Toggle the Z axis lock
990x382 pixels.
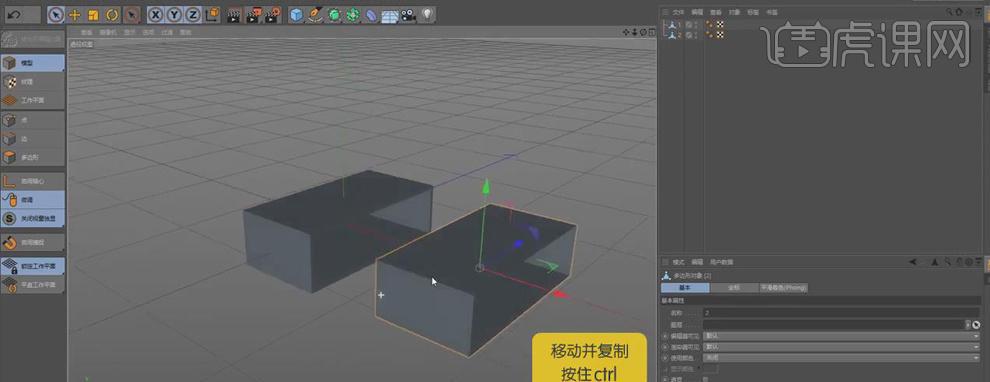(193, 14)
